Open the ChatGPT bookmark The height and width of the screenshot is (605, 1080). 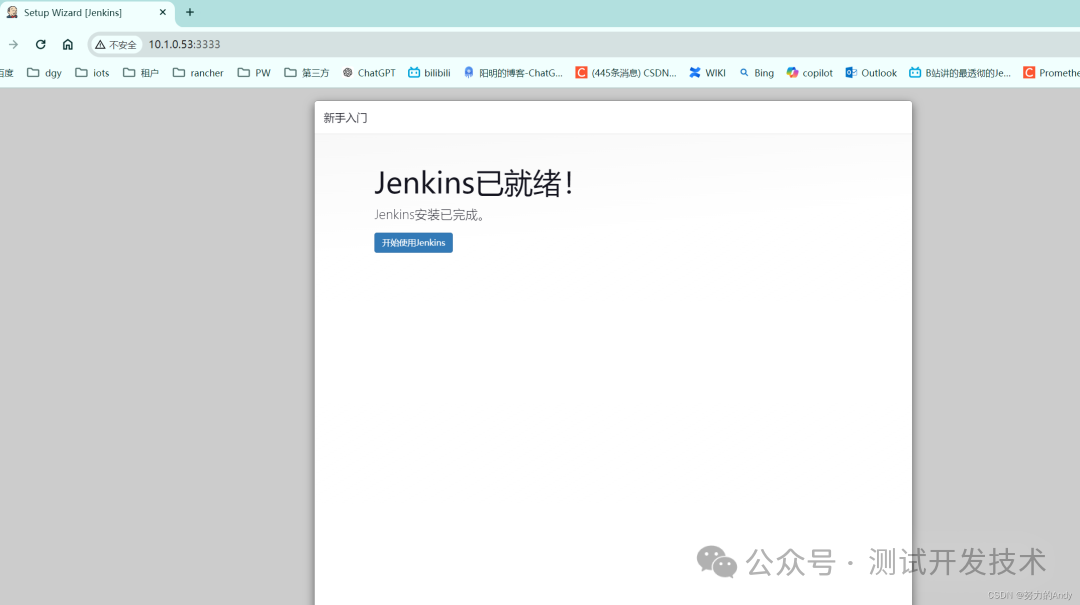(369, 72)
